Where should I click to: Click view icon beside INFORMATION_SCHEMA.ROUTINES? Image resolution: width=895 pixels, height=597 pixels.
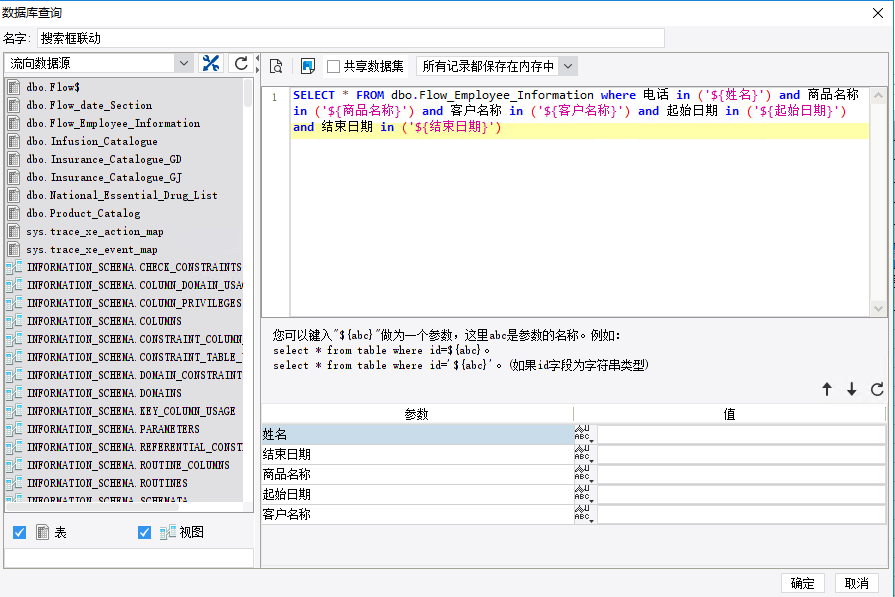[x=14, y=483]
